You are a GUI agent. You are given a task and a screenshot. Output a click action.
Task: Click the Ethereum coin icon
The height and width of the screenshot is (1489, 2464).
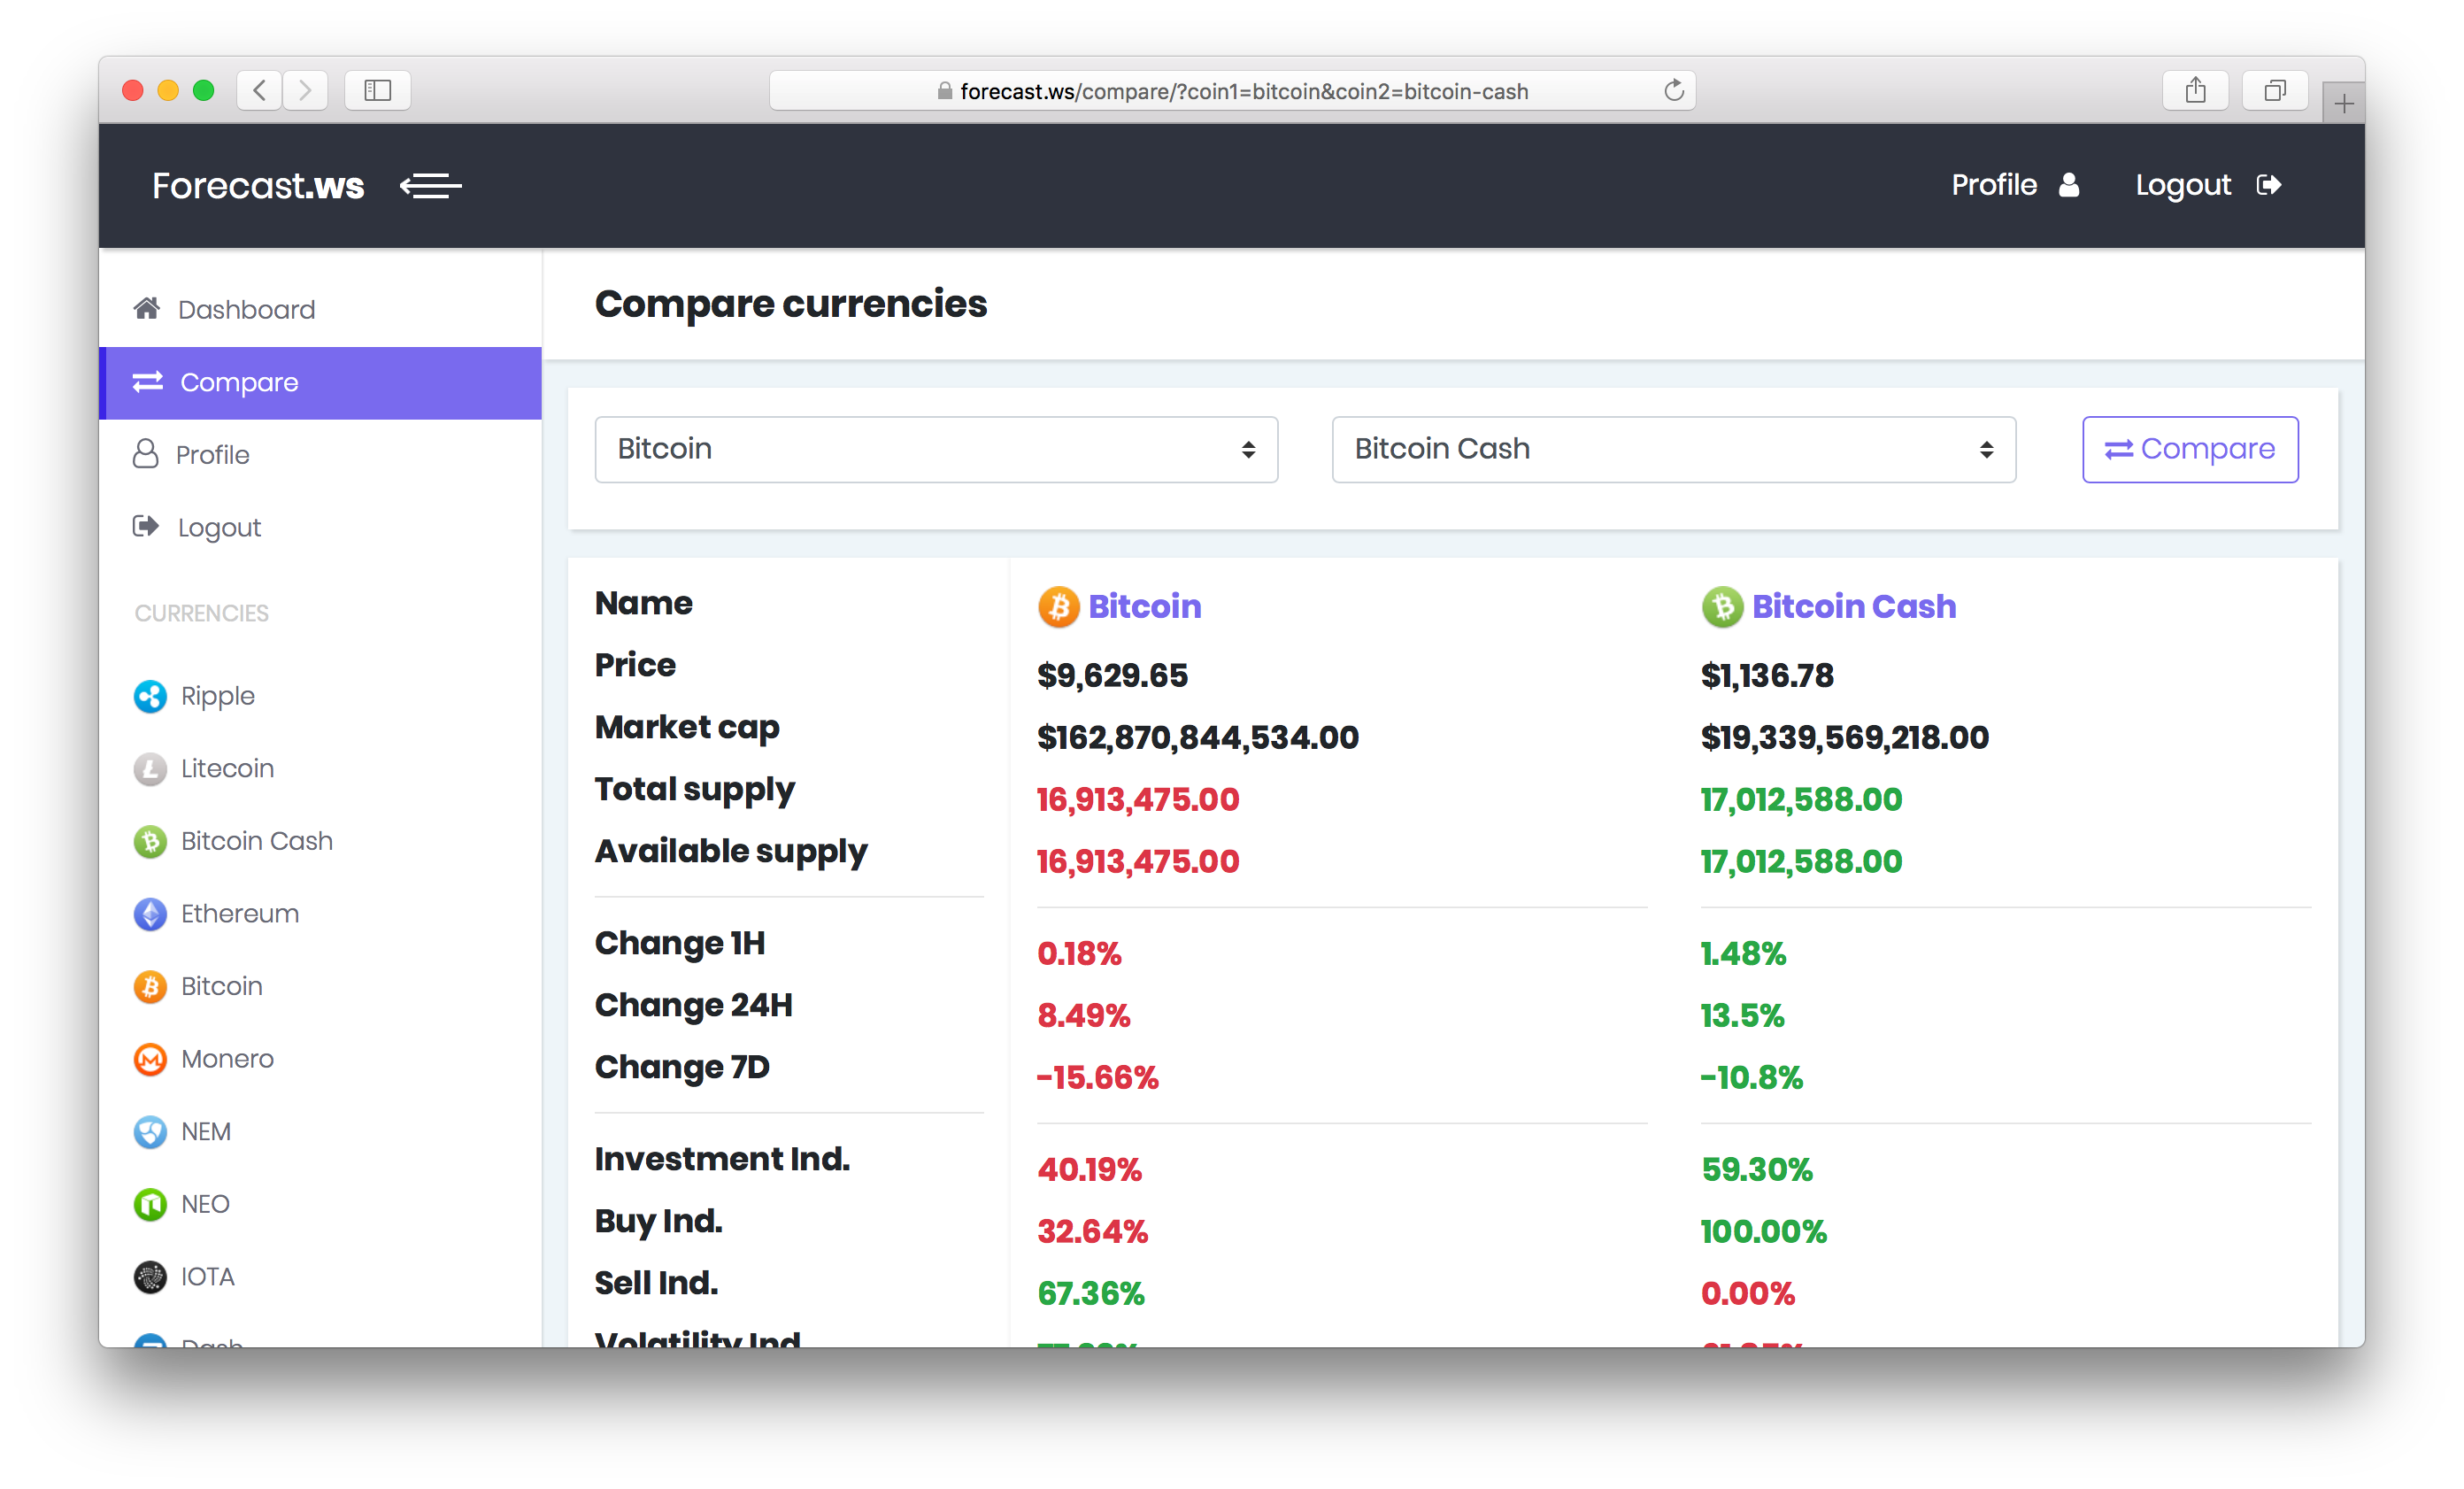[x=150, y=914]
